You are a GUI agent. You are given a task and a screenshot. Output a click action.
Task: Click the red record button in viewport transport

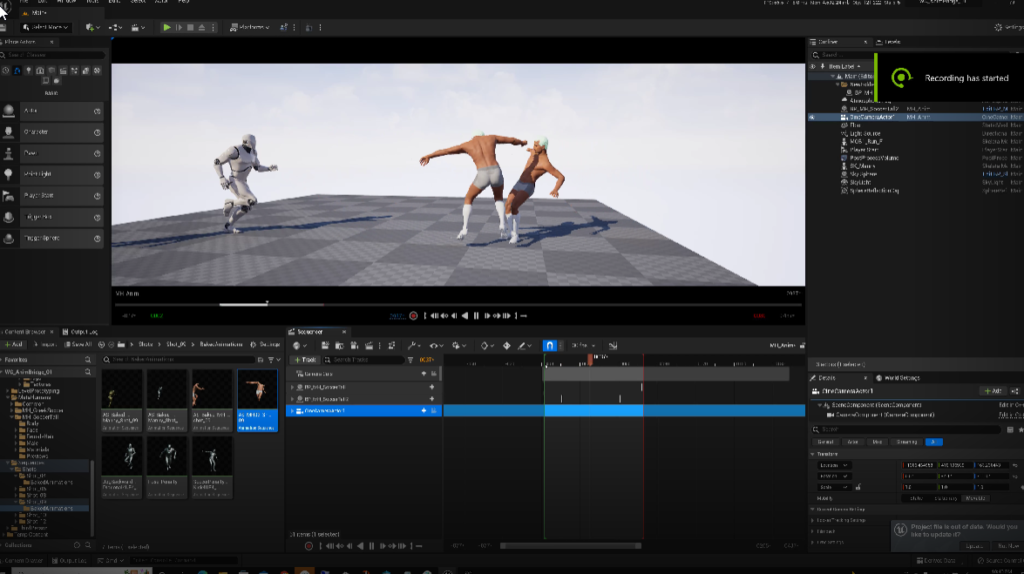point(412,316)
